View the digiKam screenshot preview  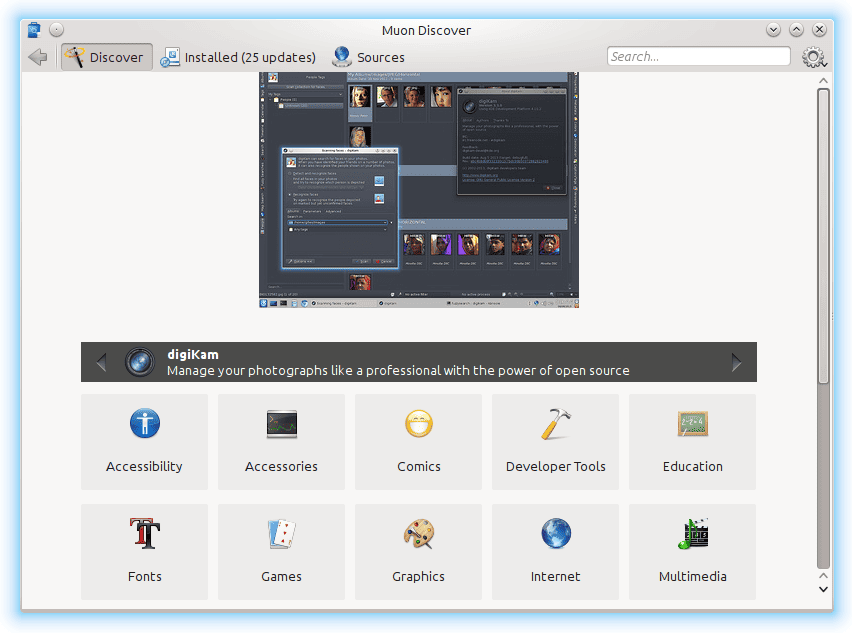419,190
